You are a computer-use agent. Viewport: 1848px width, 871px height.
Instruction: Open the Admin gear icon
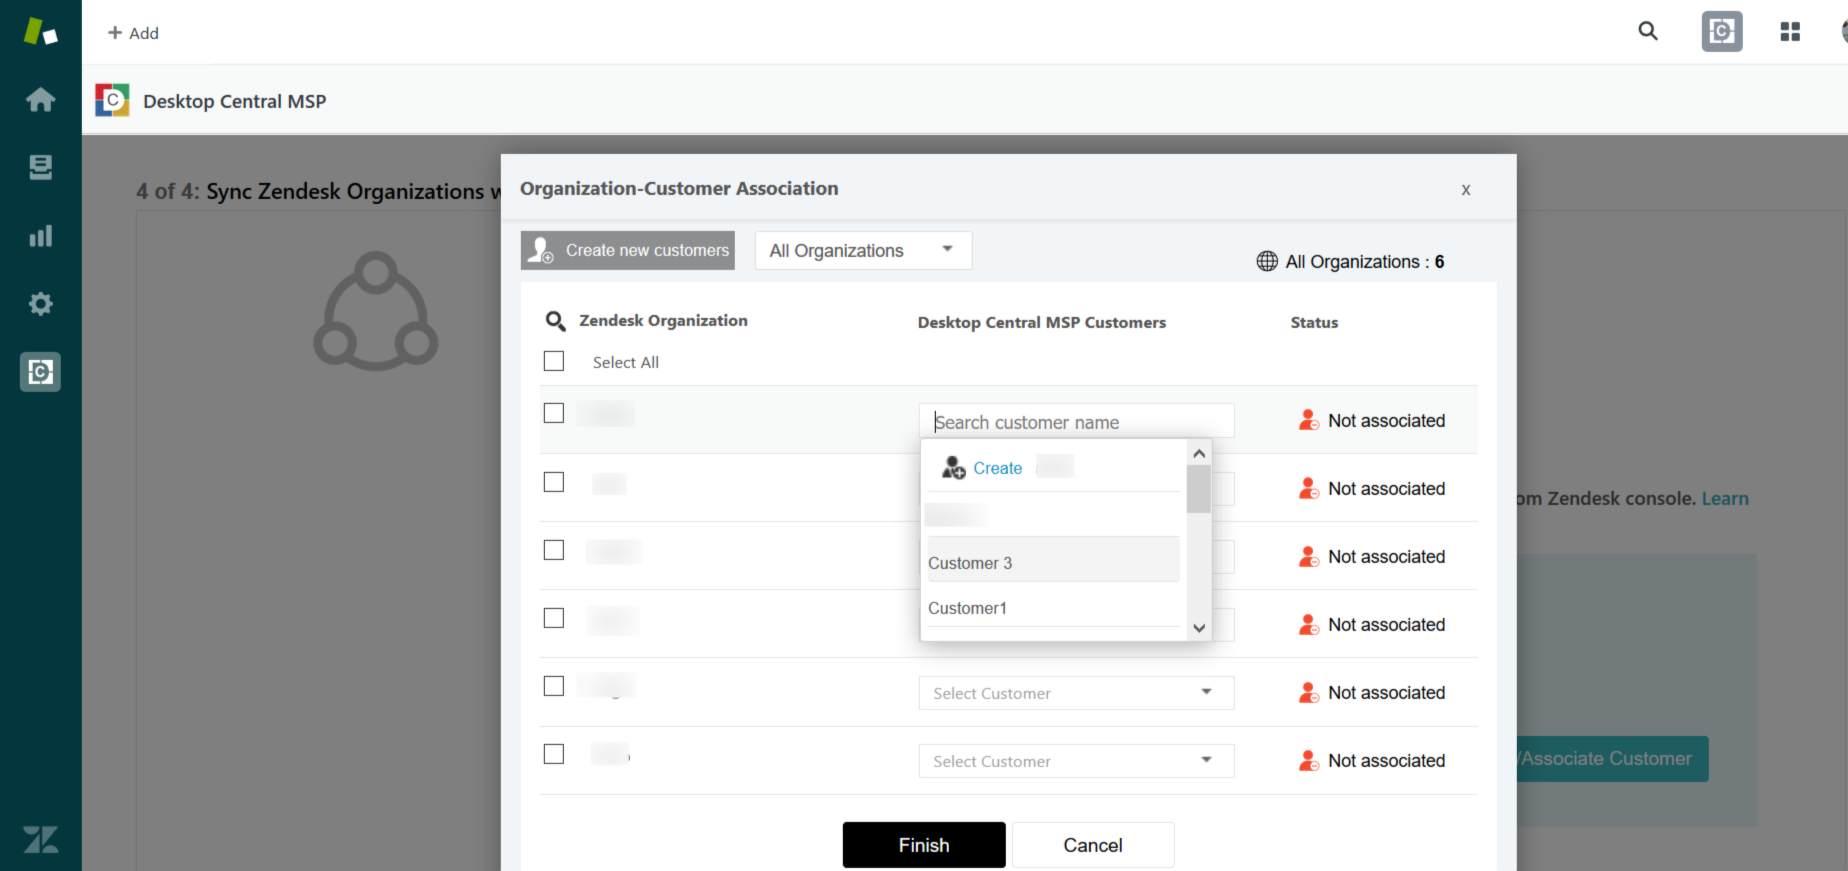[40, 304]
